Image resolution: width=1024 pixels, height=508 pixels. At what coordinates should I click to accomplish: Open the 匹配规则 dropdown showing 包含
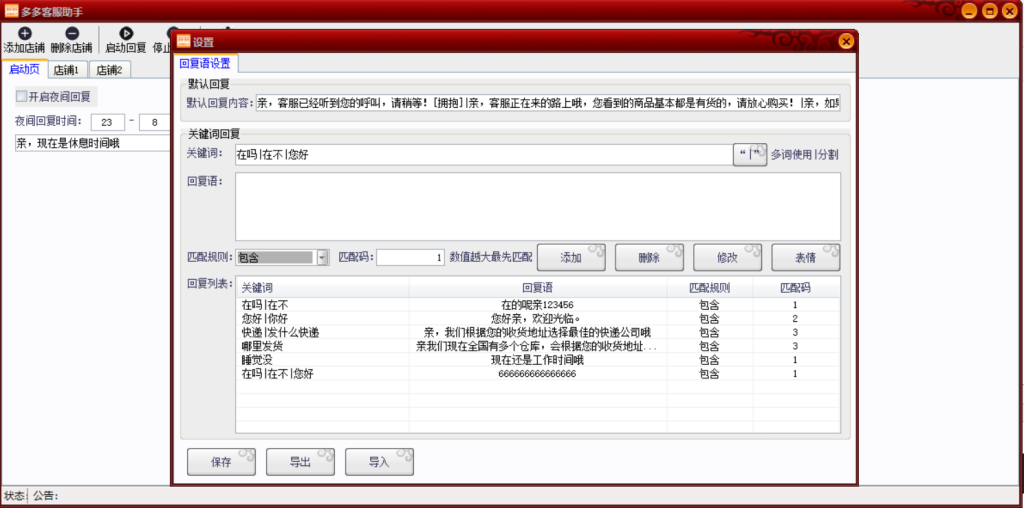click(x=322, y=258)
